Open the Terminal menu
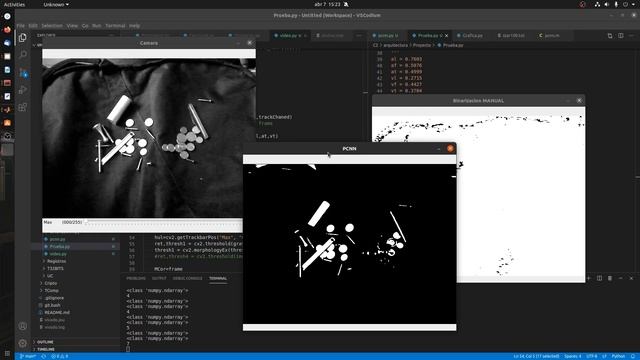This screenshot has width=640, height=360. point(115,25)
